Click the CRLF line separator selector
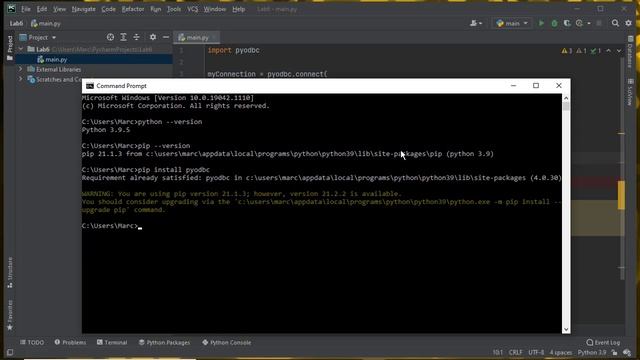Viewport: 640px width, 360px height. 515,353
